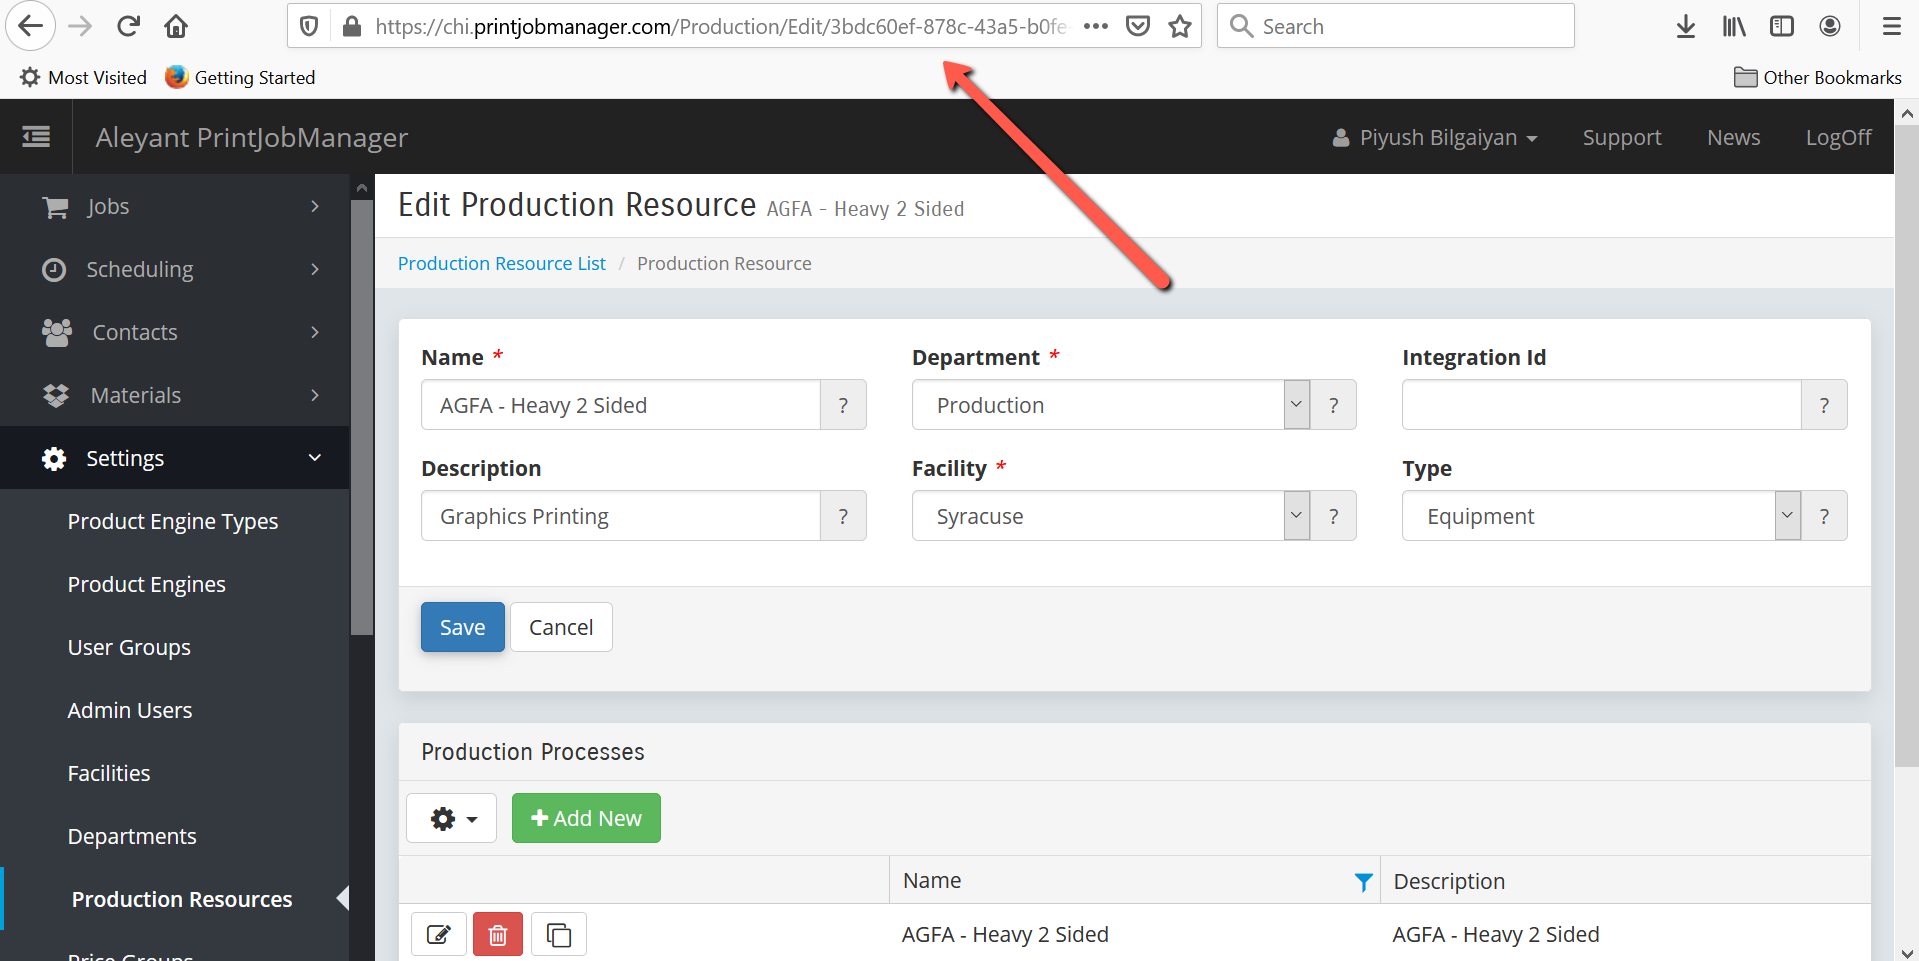Viewport: 1919px width, 961px height.
Task: Open page actions three-dot menu
Action: 1096,26
